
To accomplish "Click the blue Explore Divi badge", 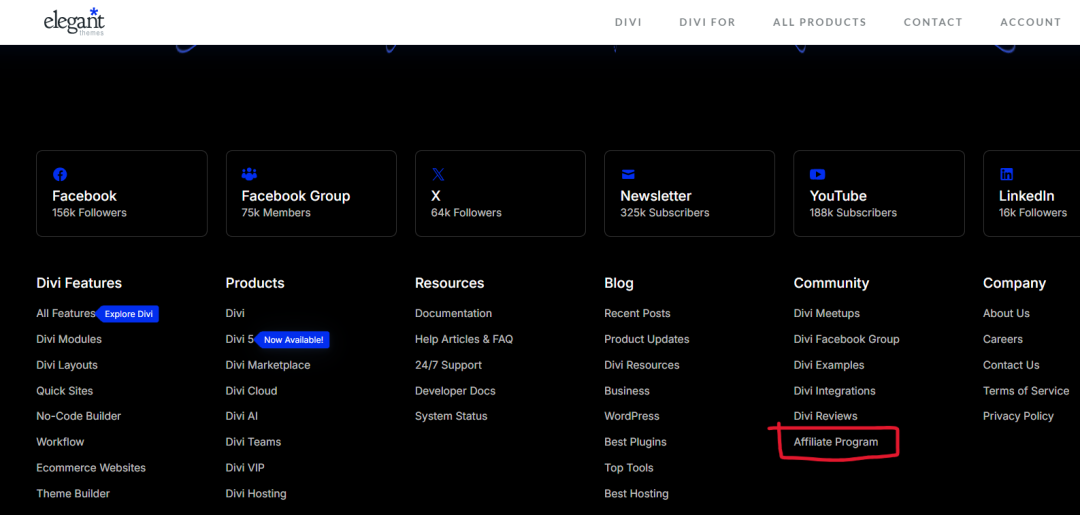I will point(128,314).
